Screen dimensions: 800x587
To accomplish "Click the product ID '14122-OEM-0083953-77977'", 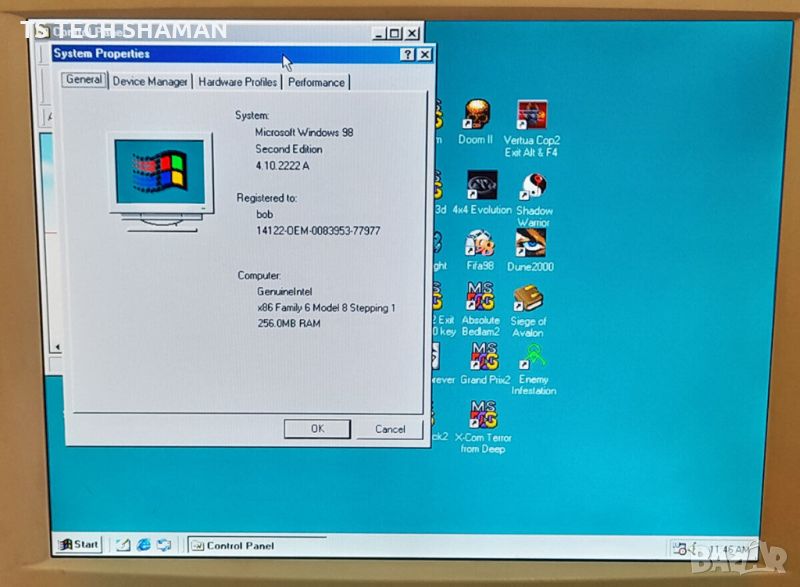I will click(x=318, y=231).
